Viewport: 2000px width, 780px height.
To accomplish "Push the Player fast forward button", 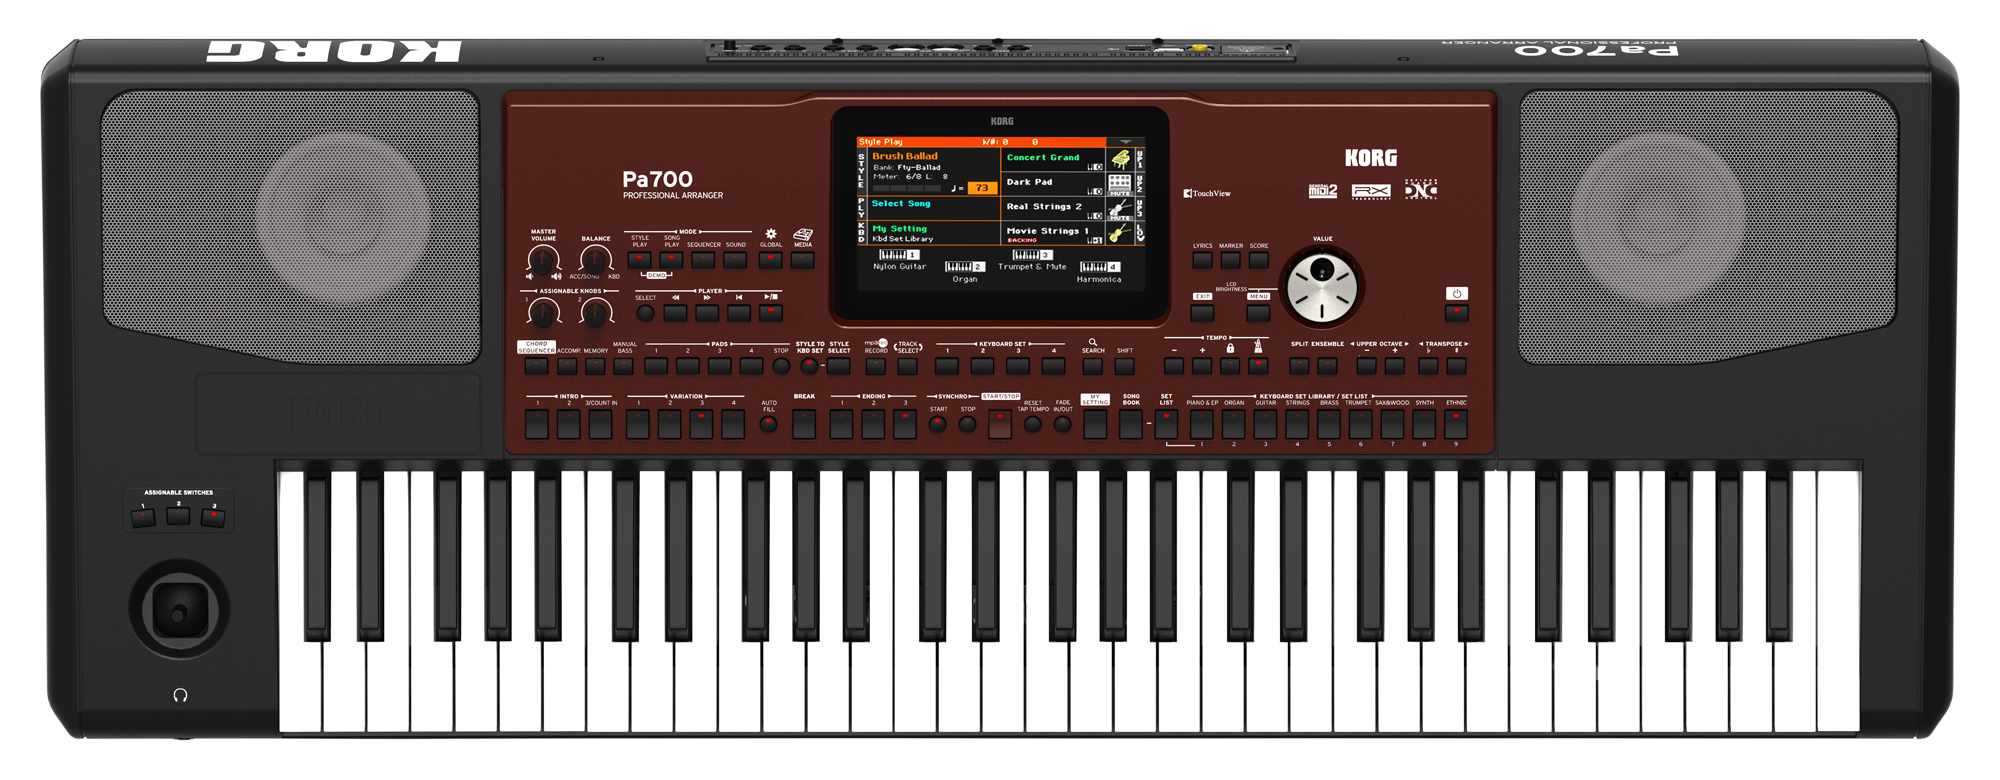I will pos(707,313).
